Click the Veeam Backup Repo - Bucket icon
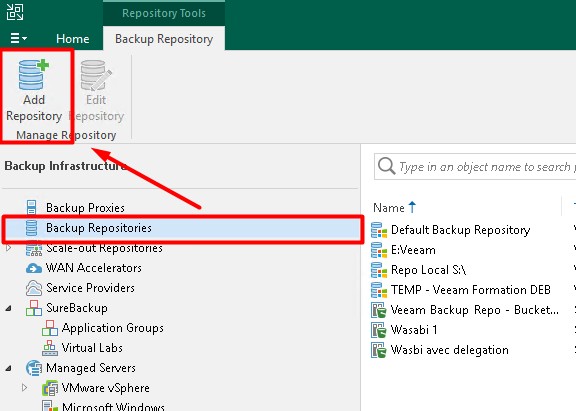 coord(379,310)
